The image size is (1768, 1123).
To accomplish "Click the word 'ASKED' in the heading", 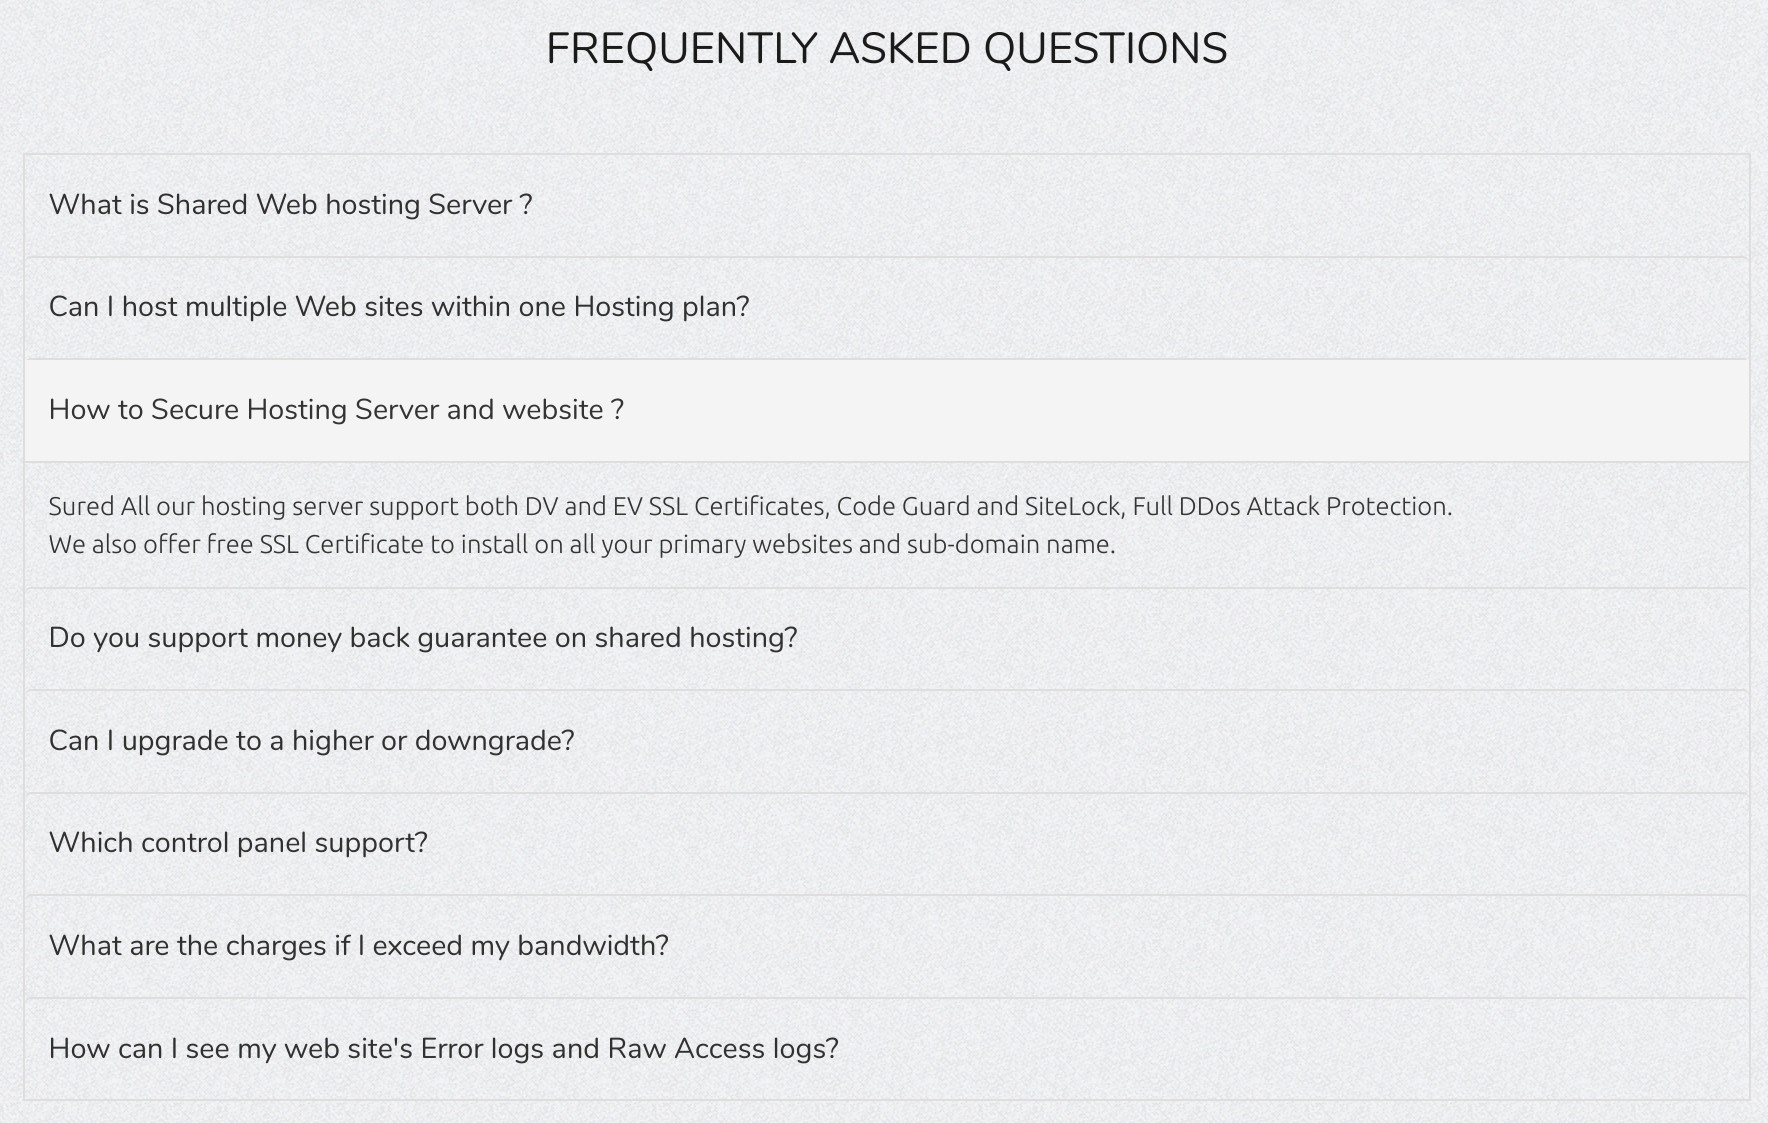I will [x=900, y=49].
